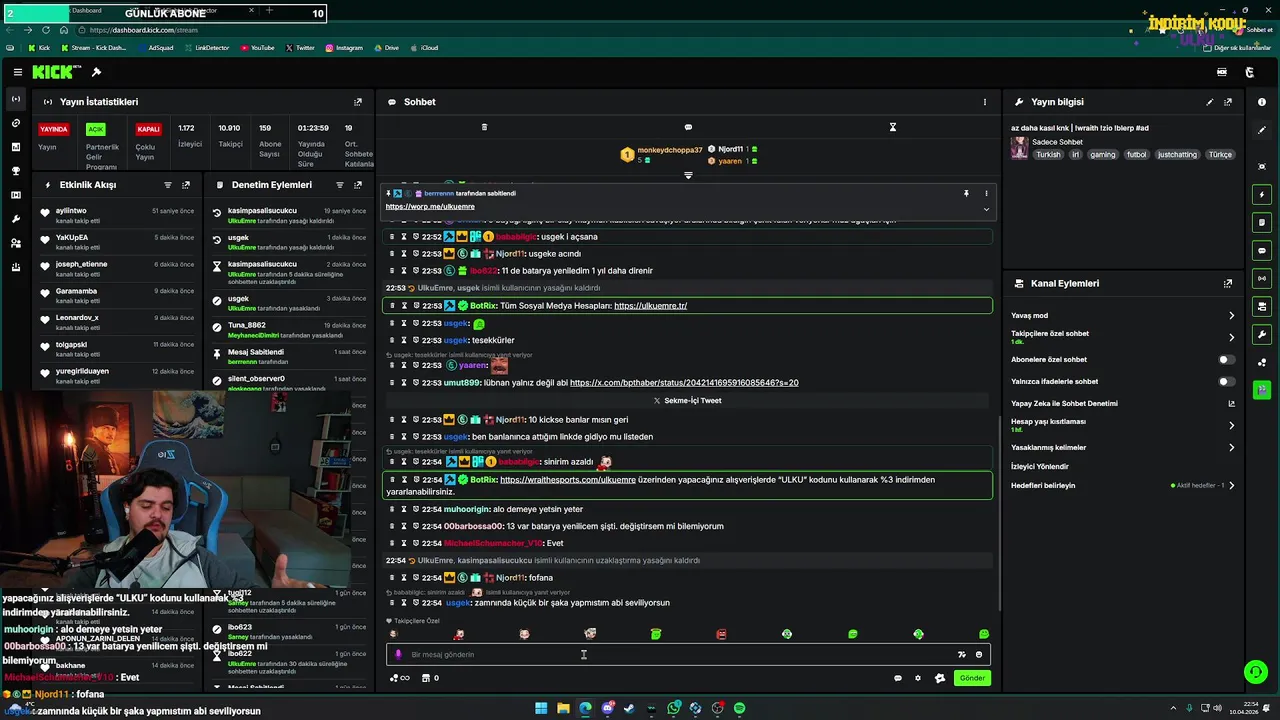Open the YouTube bookmark
The width and height of the screenshot is (1280, 720).
257,48
